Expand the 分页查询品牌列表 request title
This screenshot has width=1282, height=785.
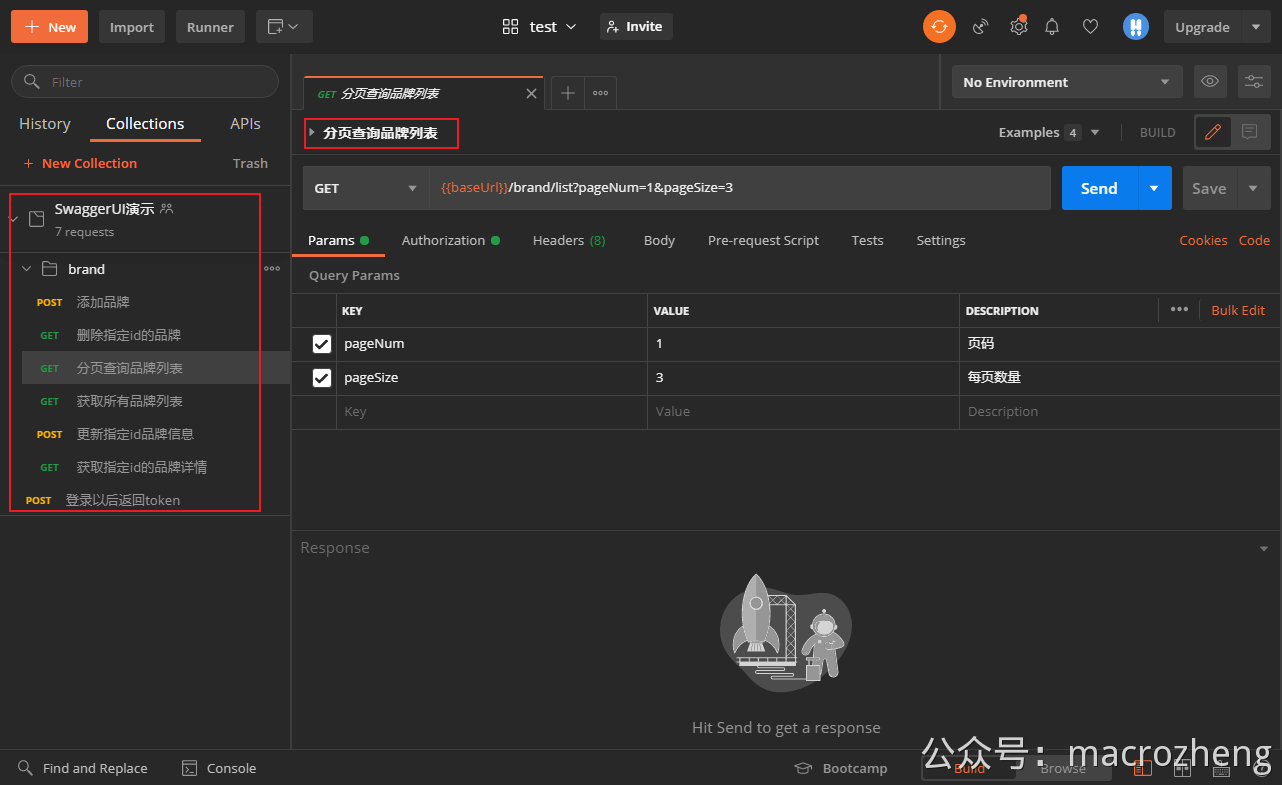click(x=312, y=133)
